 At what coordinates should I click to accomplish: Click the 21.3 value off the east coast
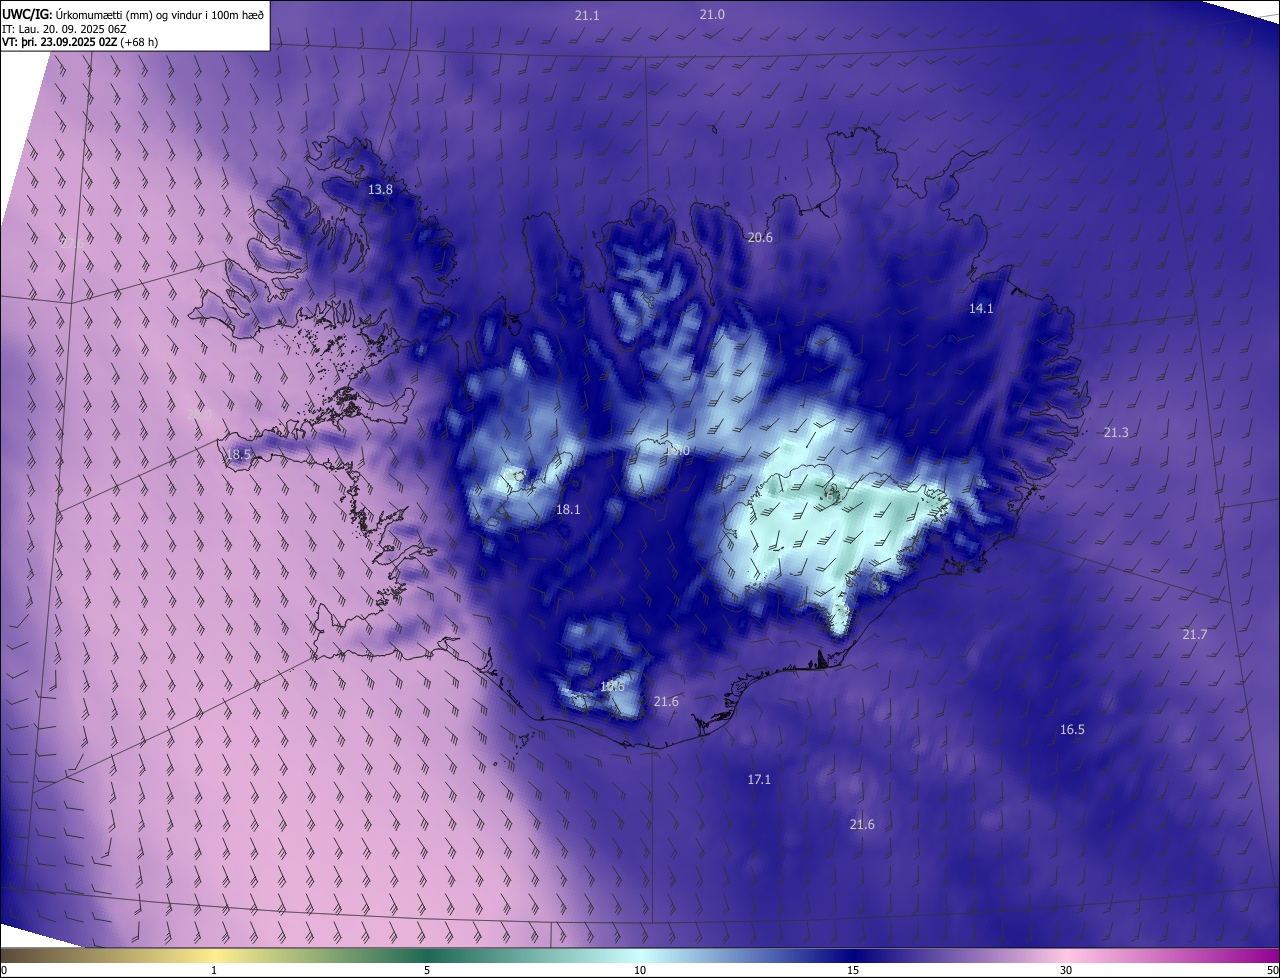pos(1116,432)
